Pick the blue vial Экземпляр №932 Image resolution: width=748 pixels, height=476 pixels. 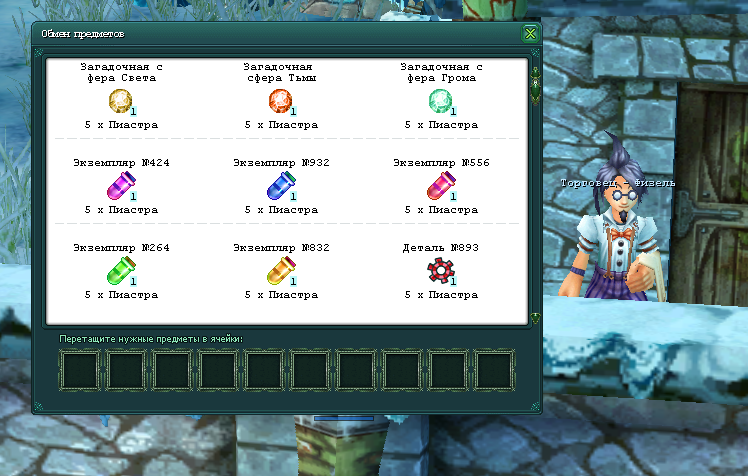point(281,186)
